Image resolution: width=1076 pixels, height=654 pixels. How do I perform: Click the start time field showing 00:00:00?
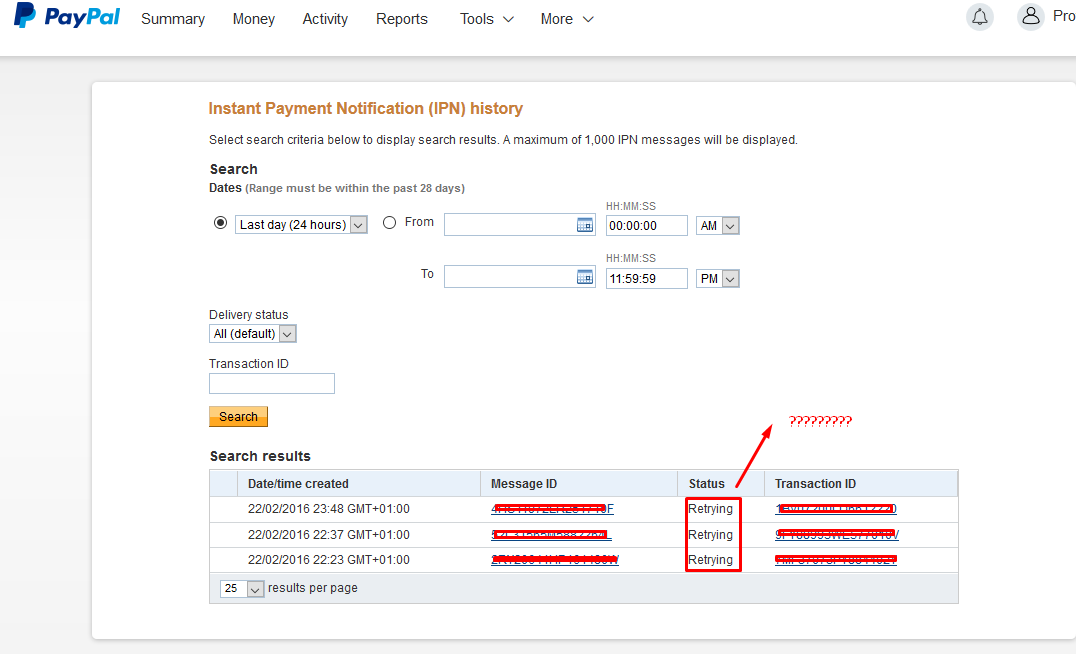(x=646, y=226)
